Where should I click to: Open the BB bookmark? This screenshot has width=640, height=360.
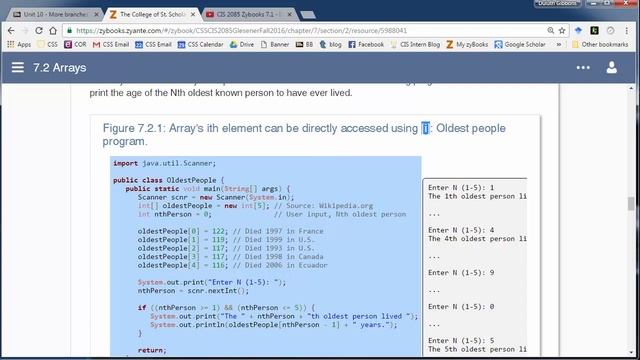coord(304,44)
